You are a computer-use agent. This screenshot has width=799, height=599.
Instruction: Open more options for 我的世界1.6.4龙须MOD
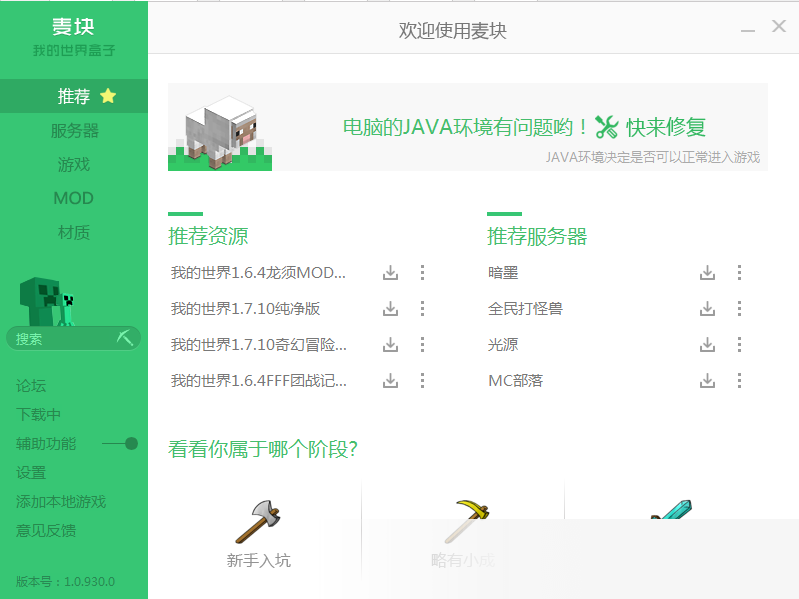coord(422,273)
